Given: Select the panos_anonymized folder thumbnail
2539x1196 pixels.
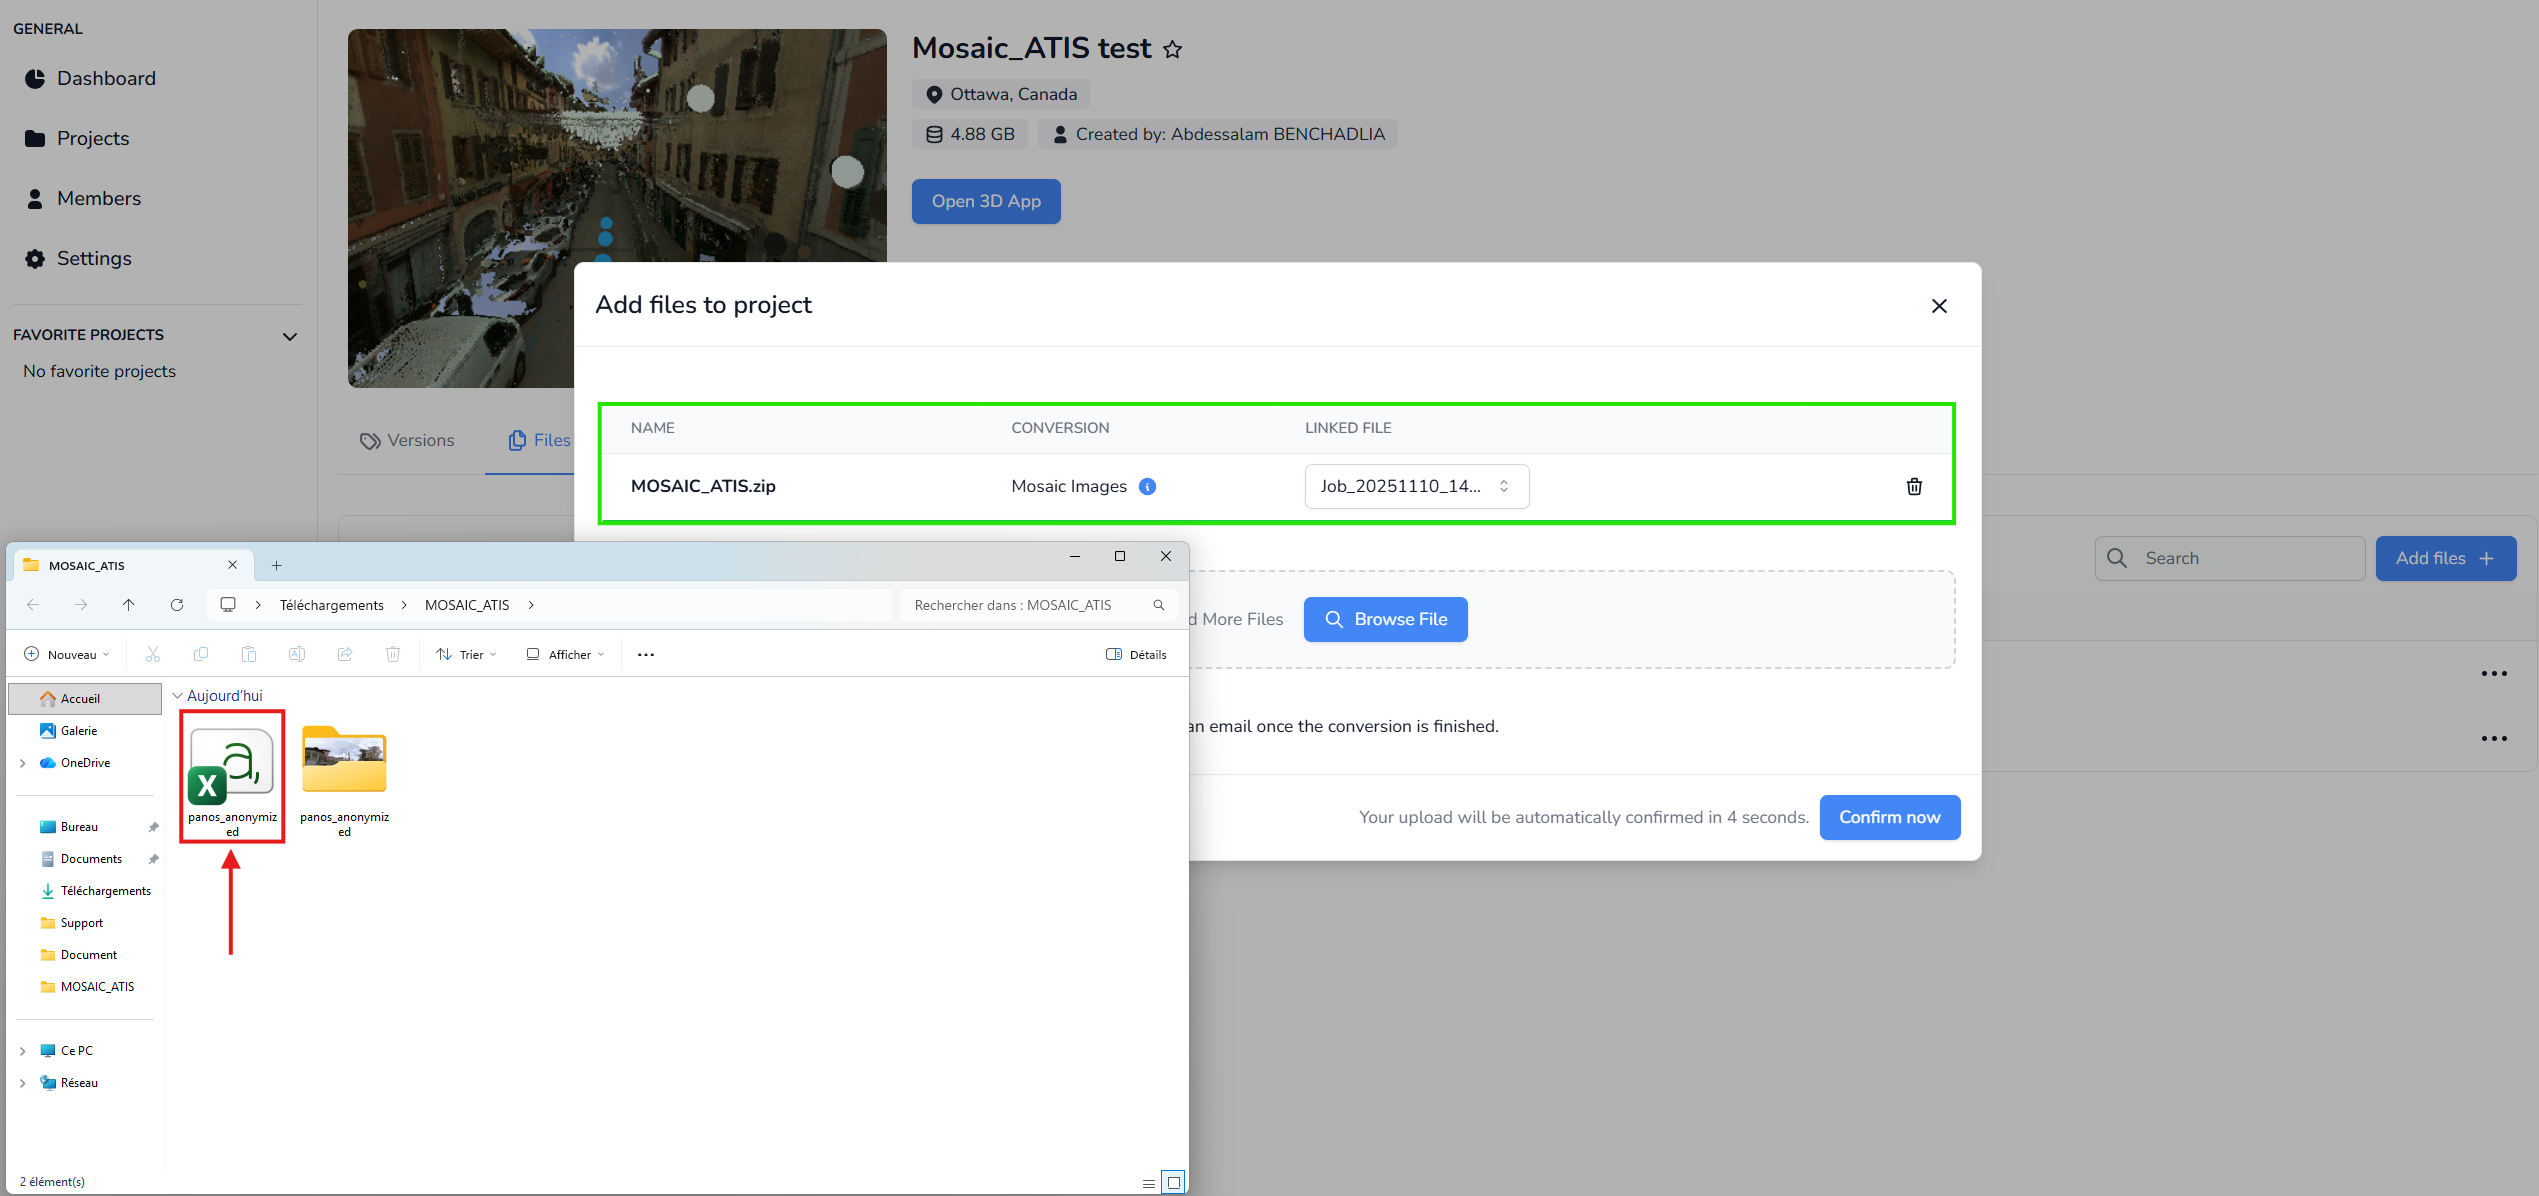Looking at the screenshot, I should click(x=344, y=760).
